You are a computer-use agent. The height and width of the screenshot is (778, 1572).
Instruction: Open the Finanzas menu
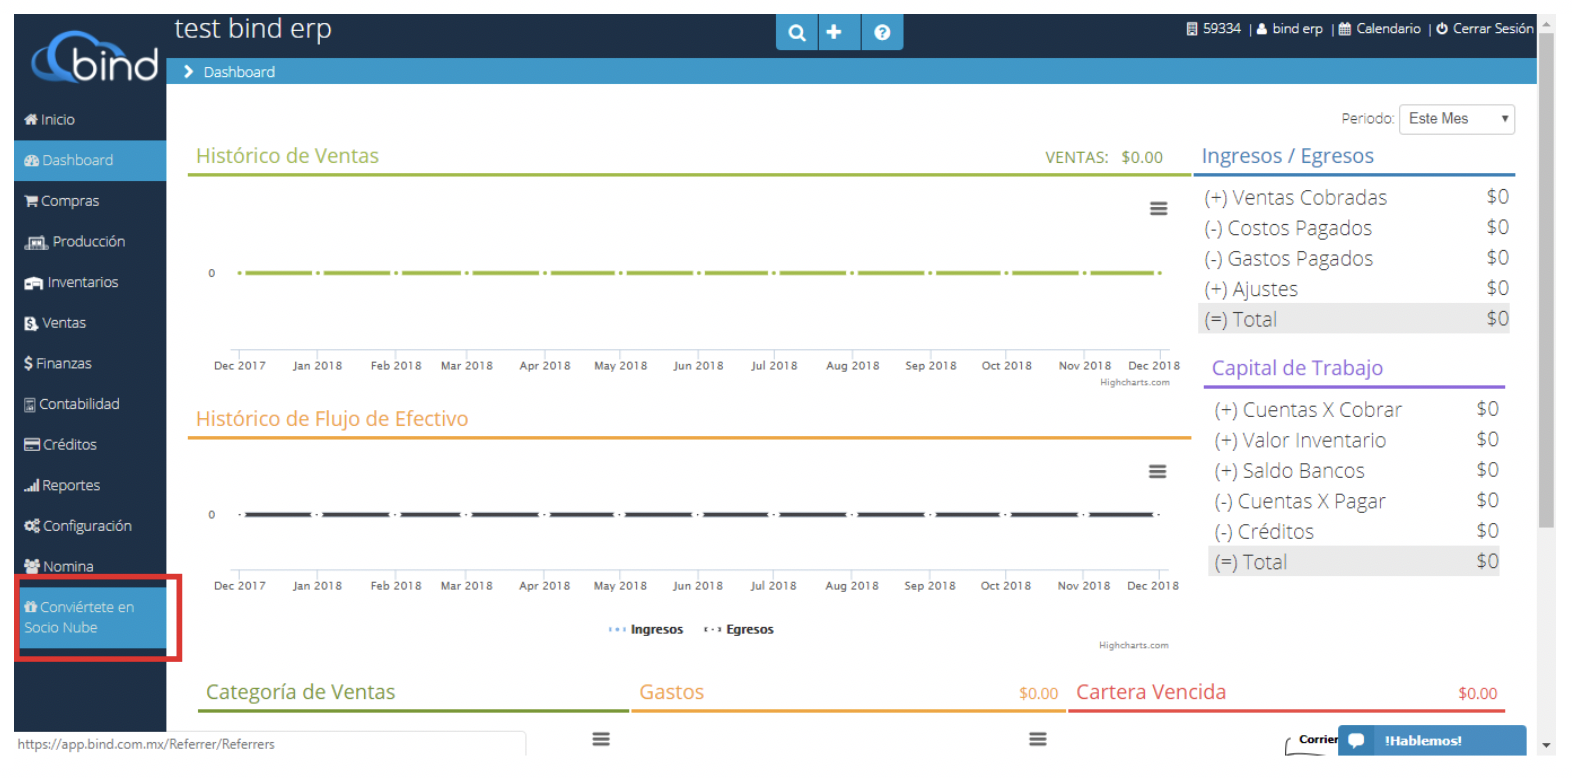tap(90, 363)
